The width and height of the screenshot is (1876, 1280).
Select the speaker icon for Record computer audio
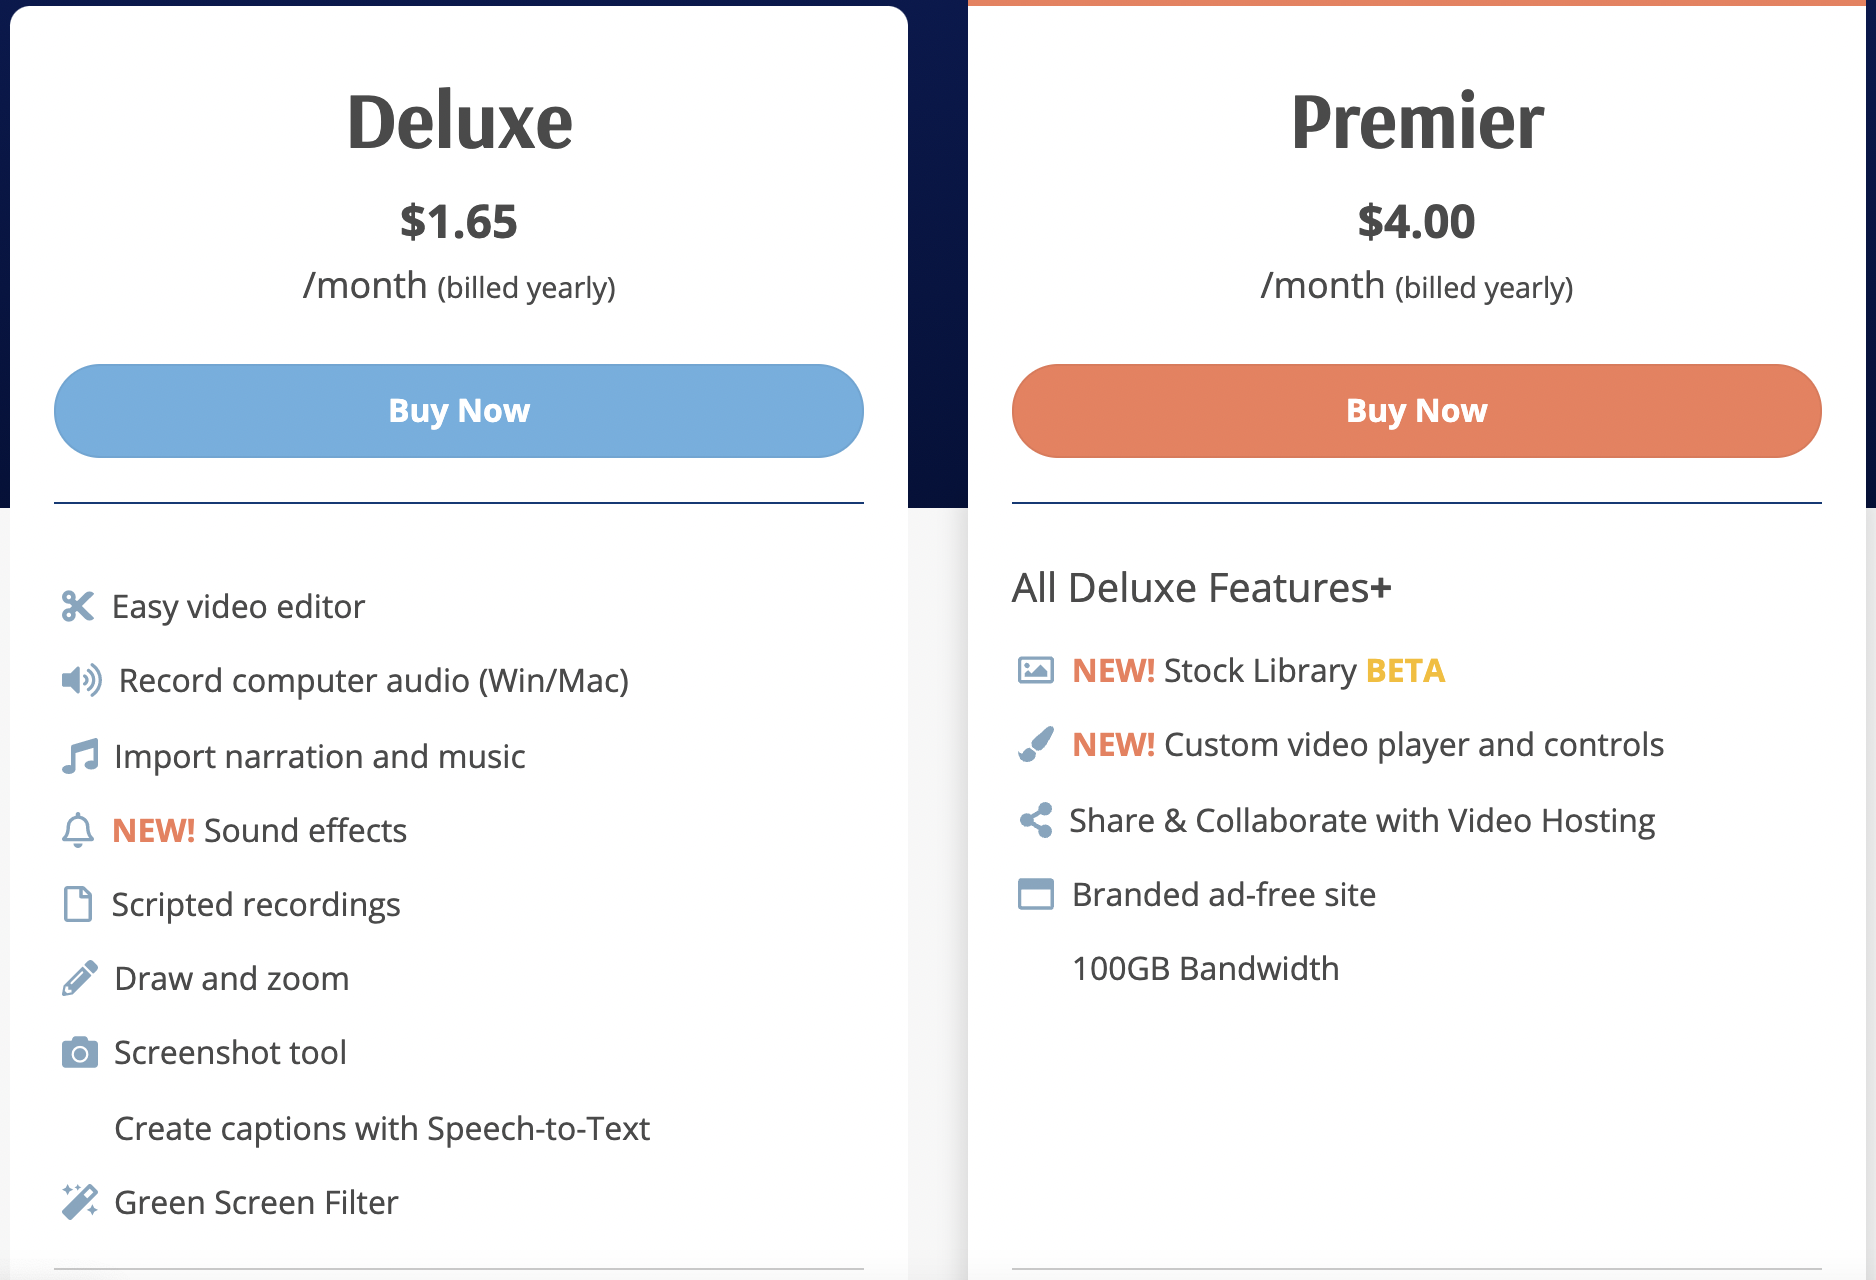tap(81, 680)
